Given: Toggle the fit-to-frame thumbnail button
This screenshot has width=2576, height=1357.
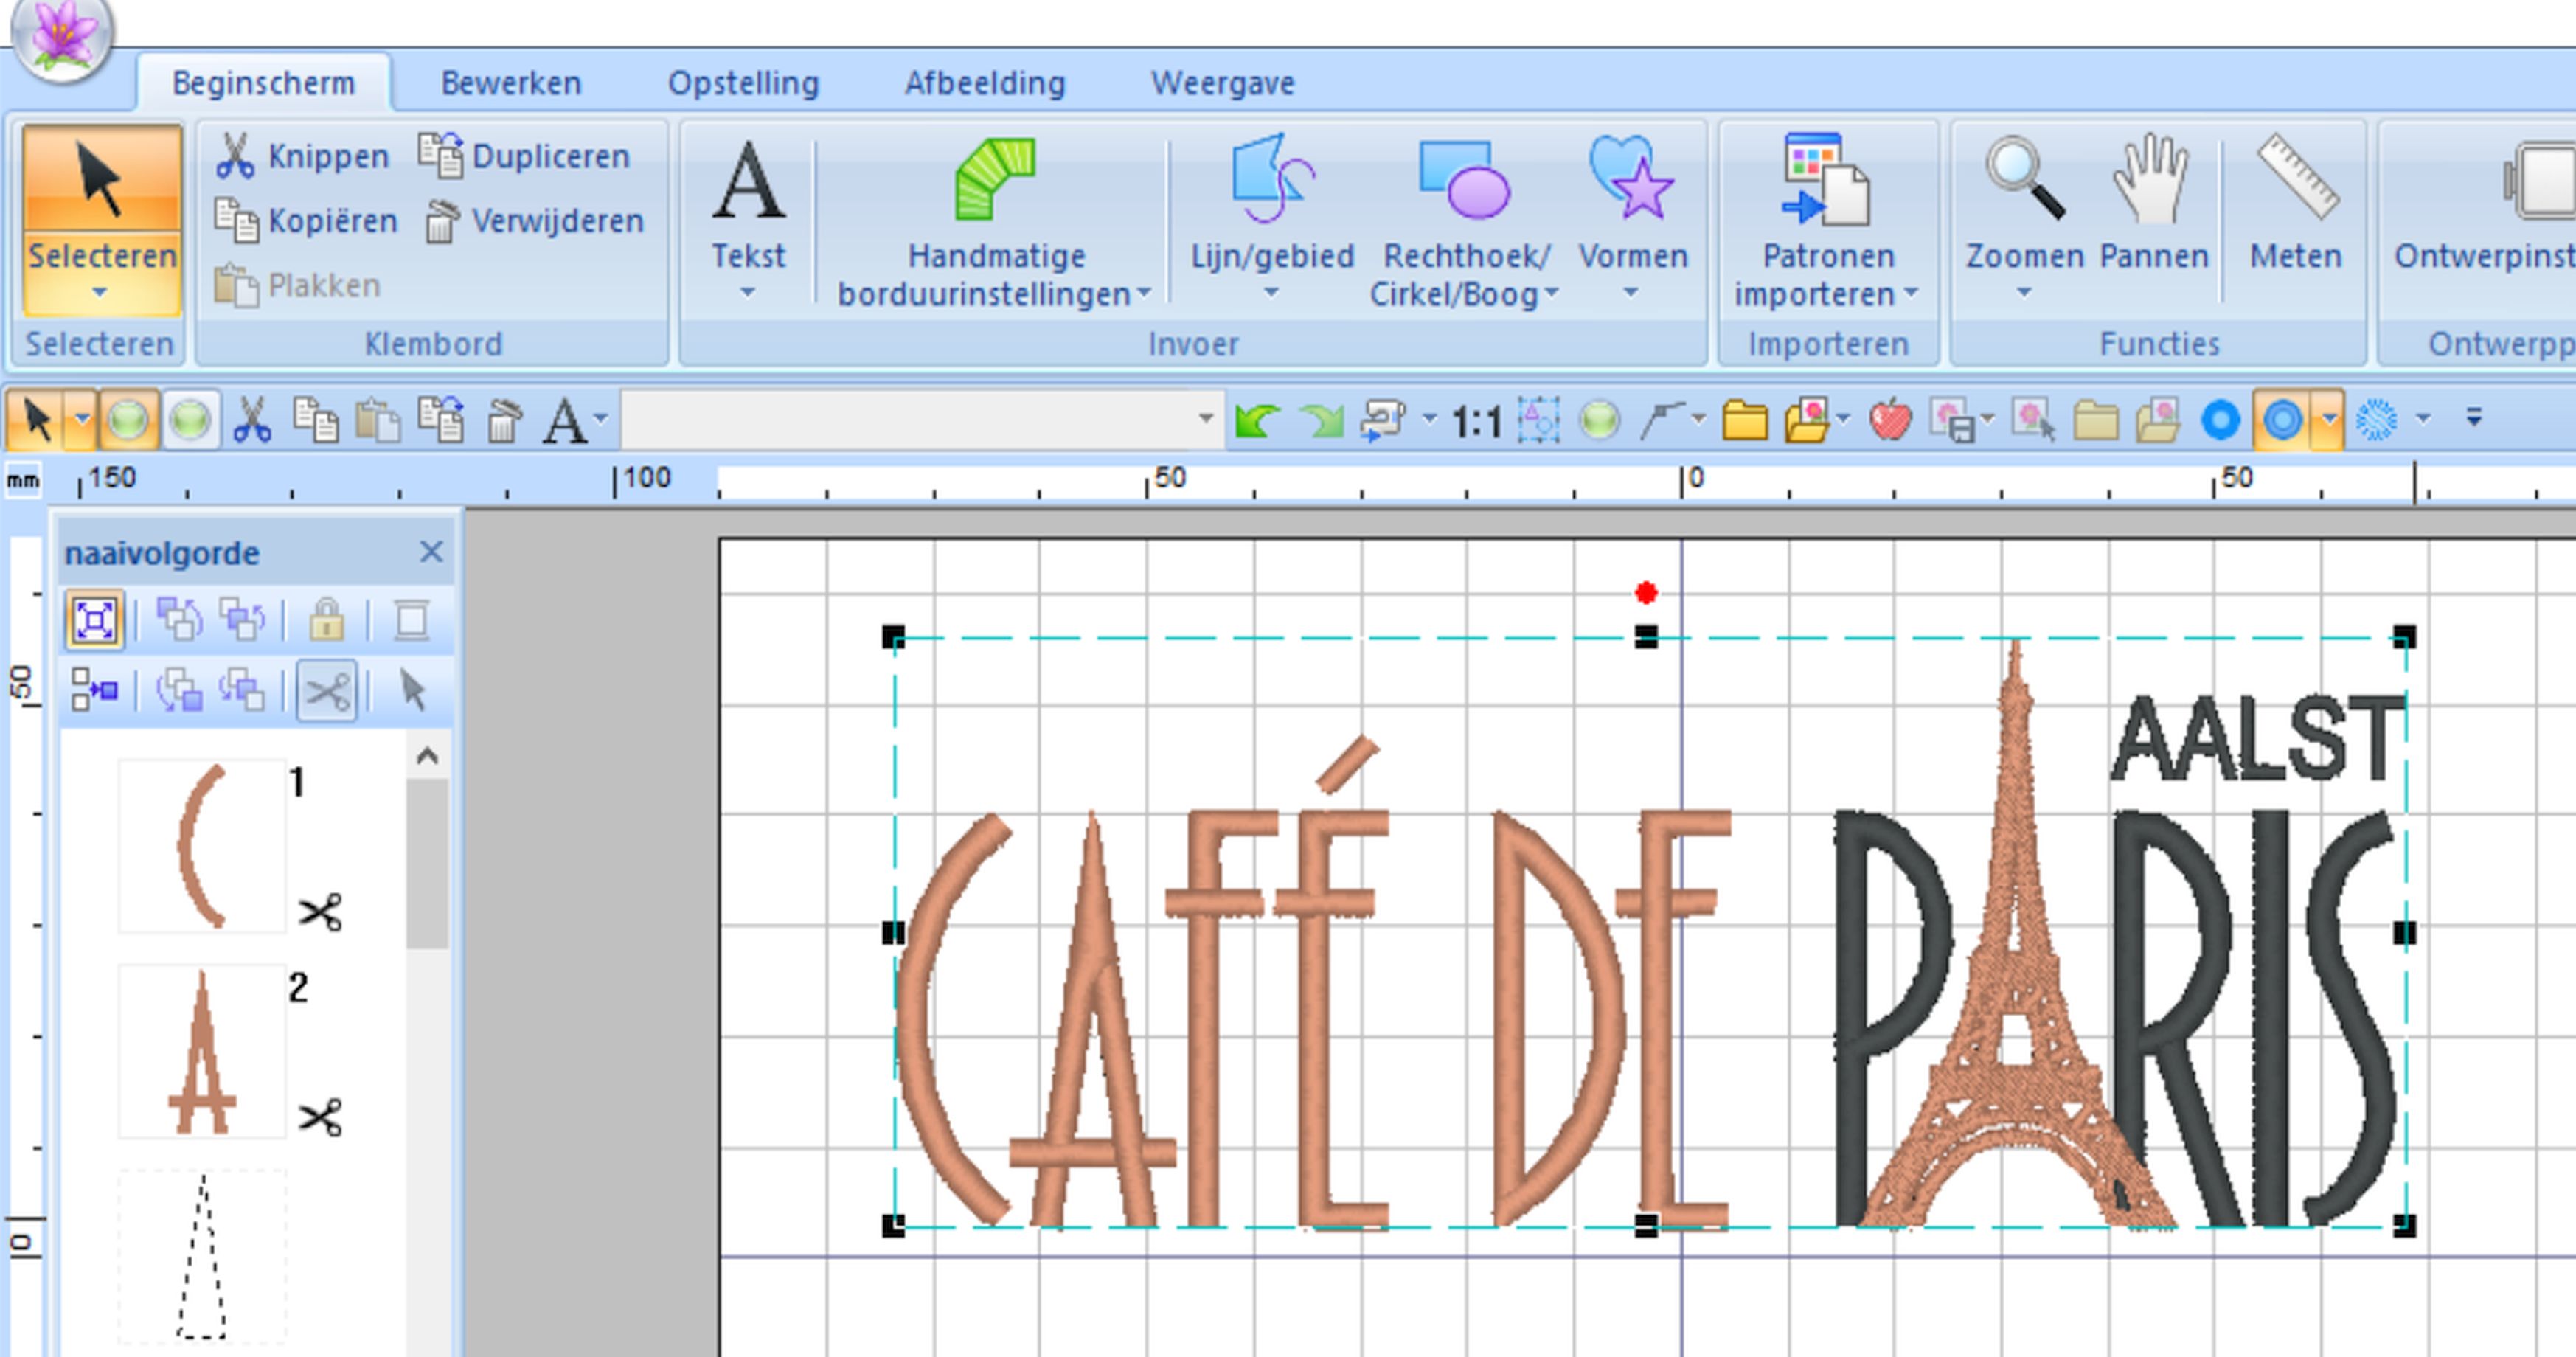Looking at the screenshot, I should tap(94, 621).
